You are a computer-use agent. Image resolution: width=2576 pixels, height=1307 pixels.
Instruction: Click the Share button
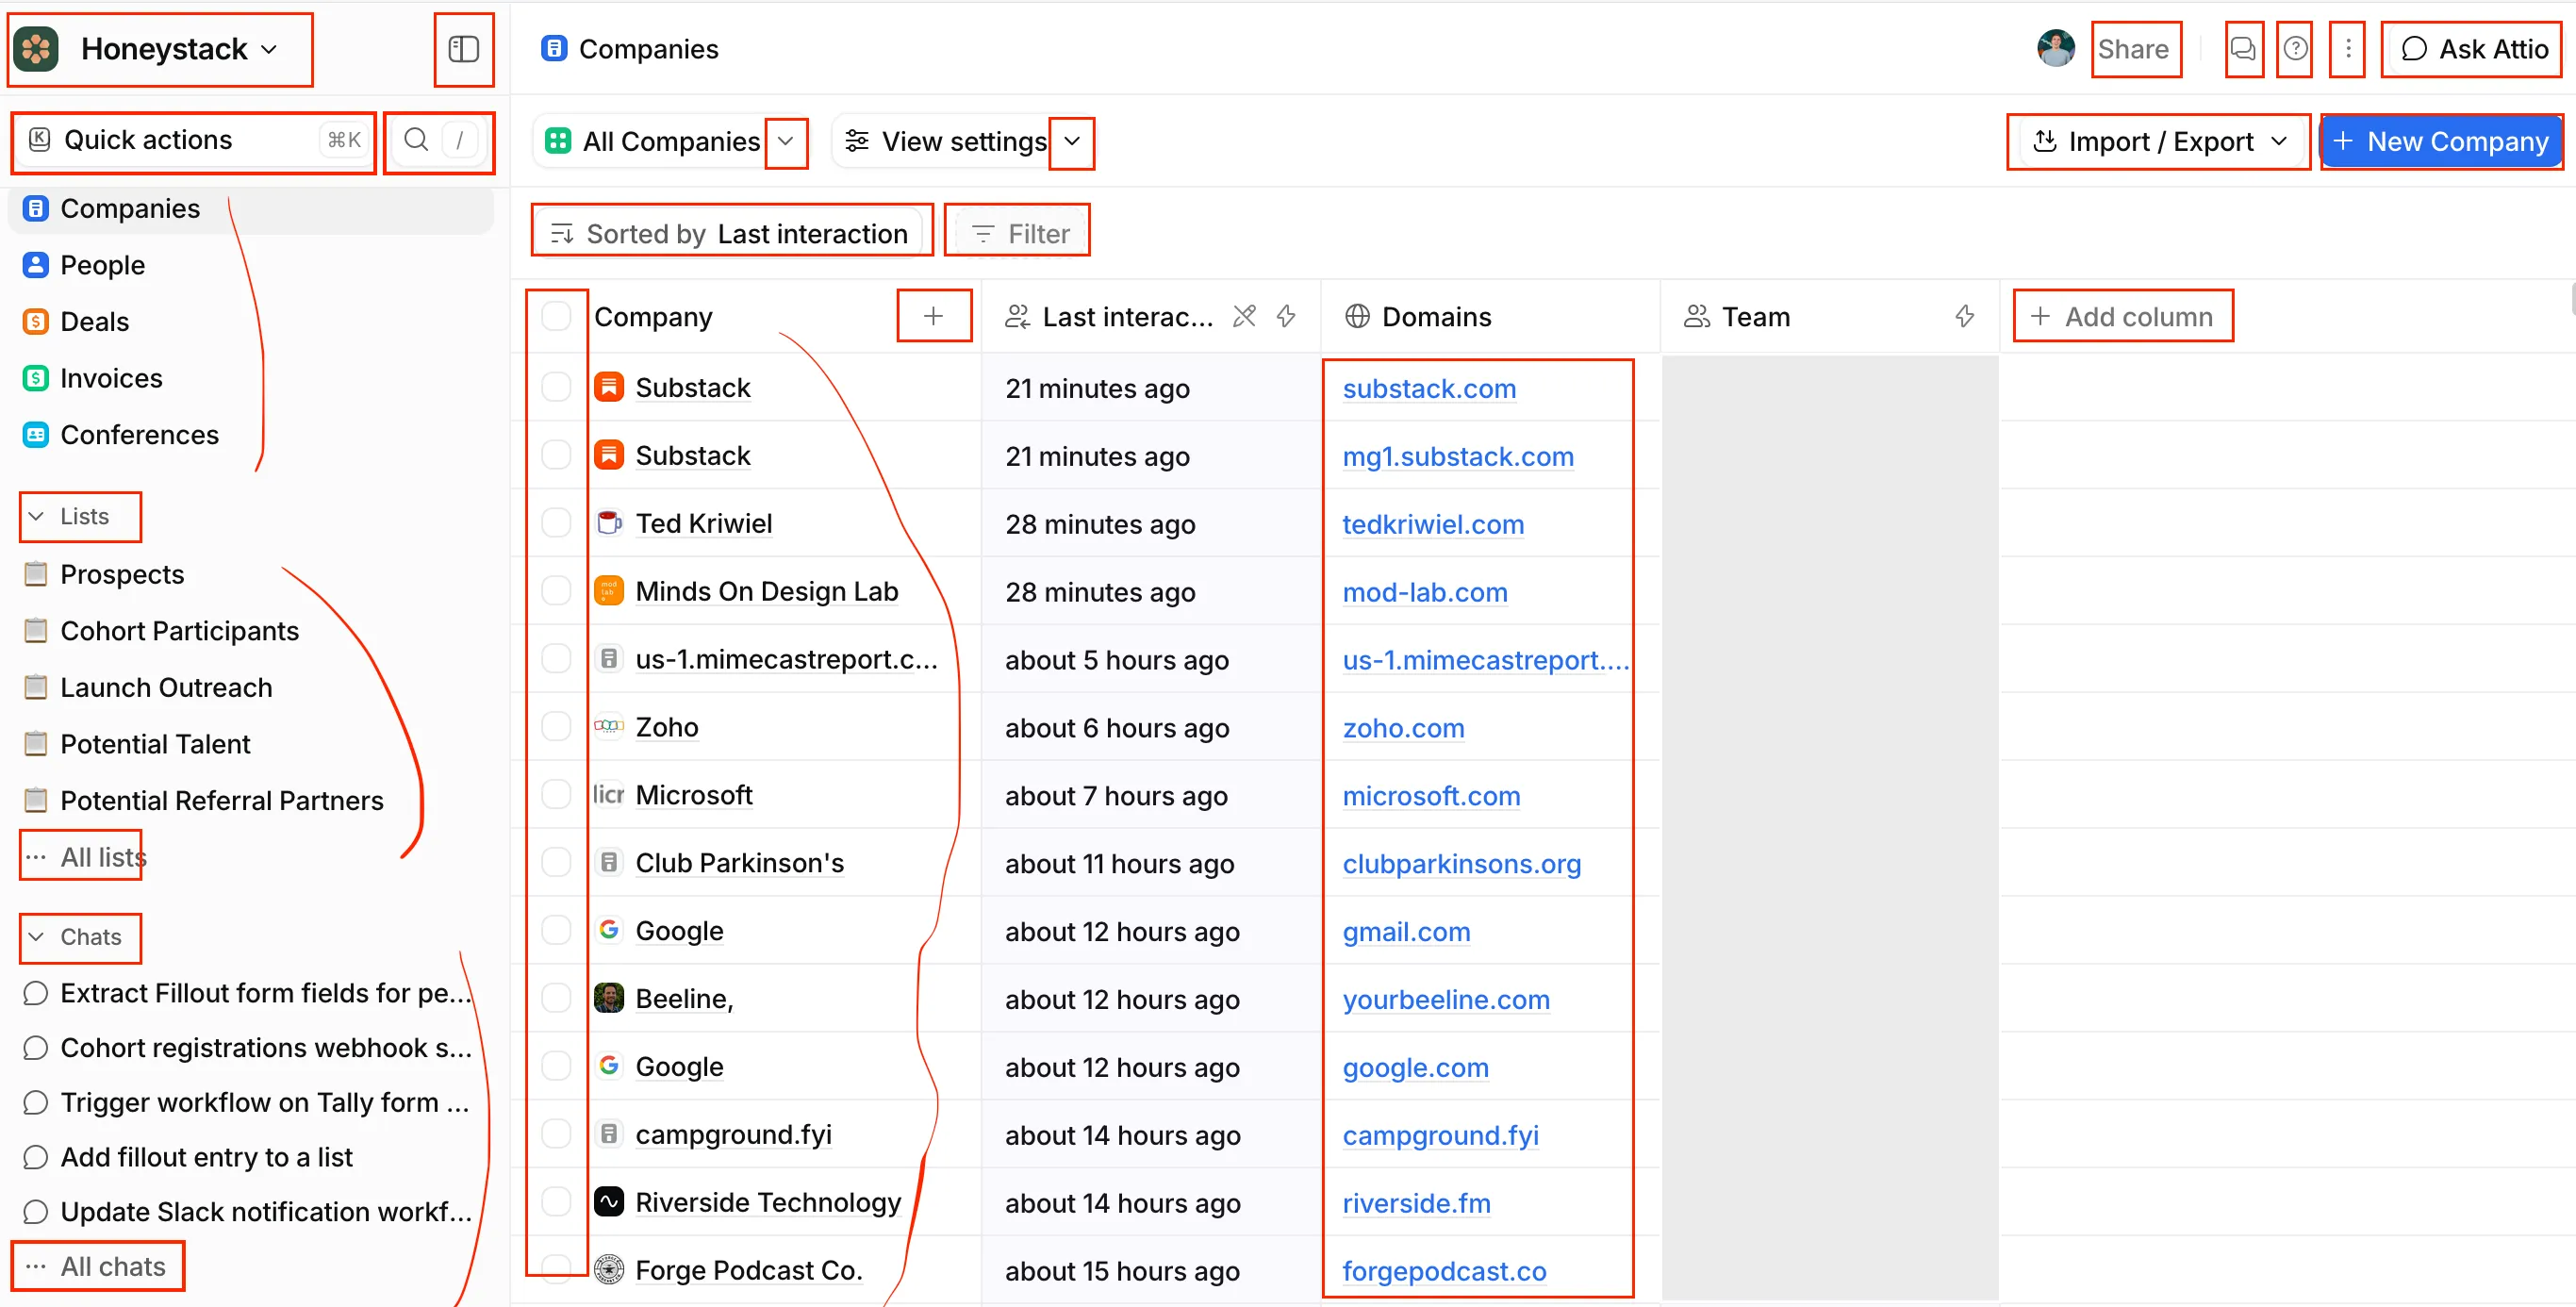click(2134, 49)
